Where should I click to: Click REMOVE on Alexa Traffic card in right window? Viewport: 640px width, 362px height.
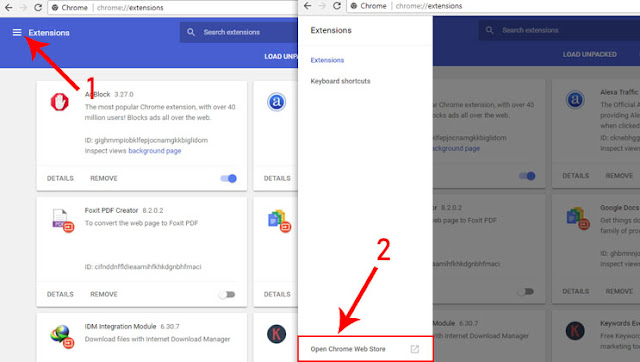tap(619, 175)
